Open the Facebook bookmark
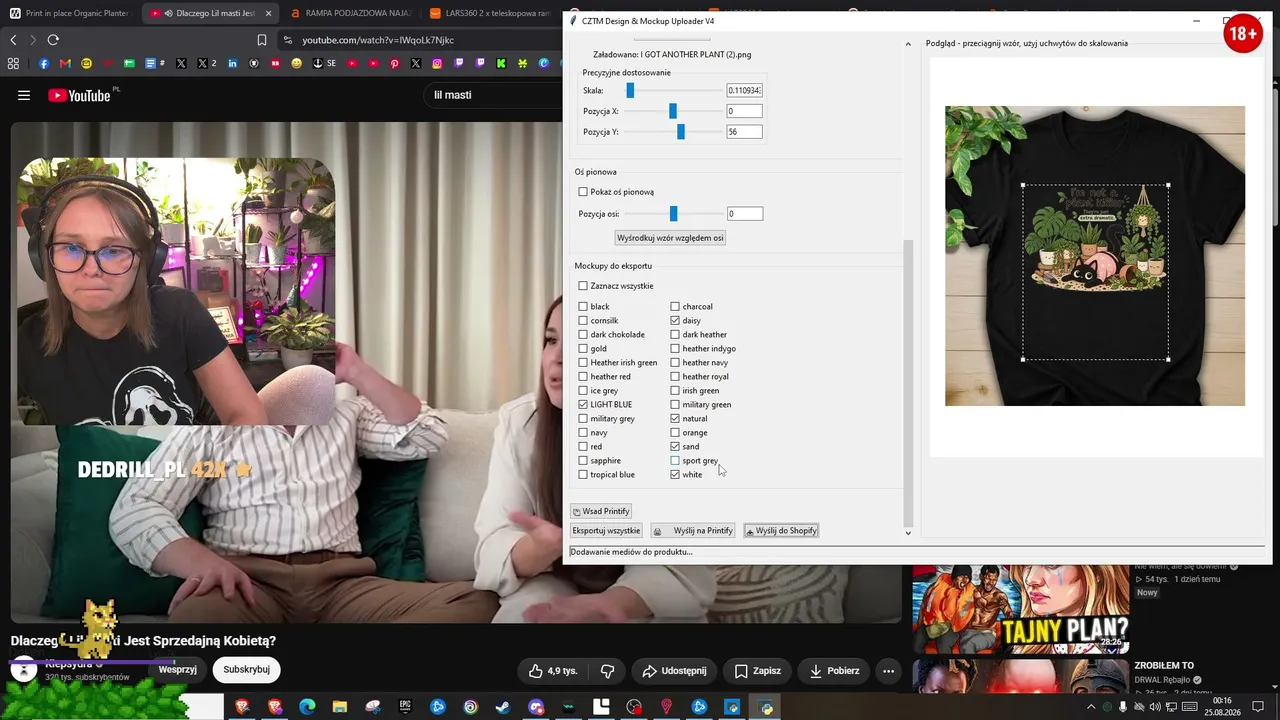 [44, 64]
